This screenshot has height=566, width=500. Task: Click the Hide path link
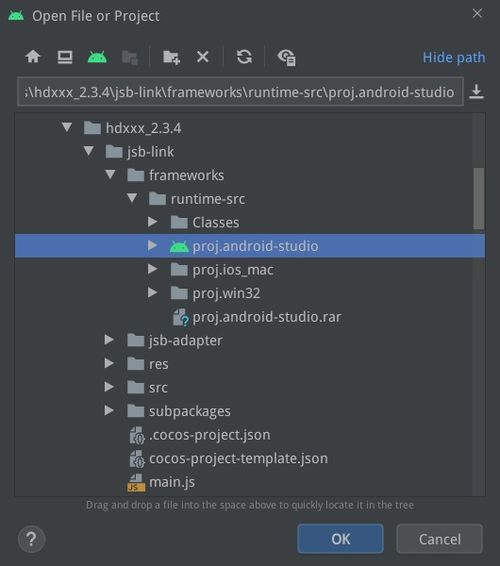tap(454, 57)
